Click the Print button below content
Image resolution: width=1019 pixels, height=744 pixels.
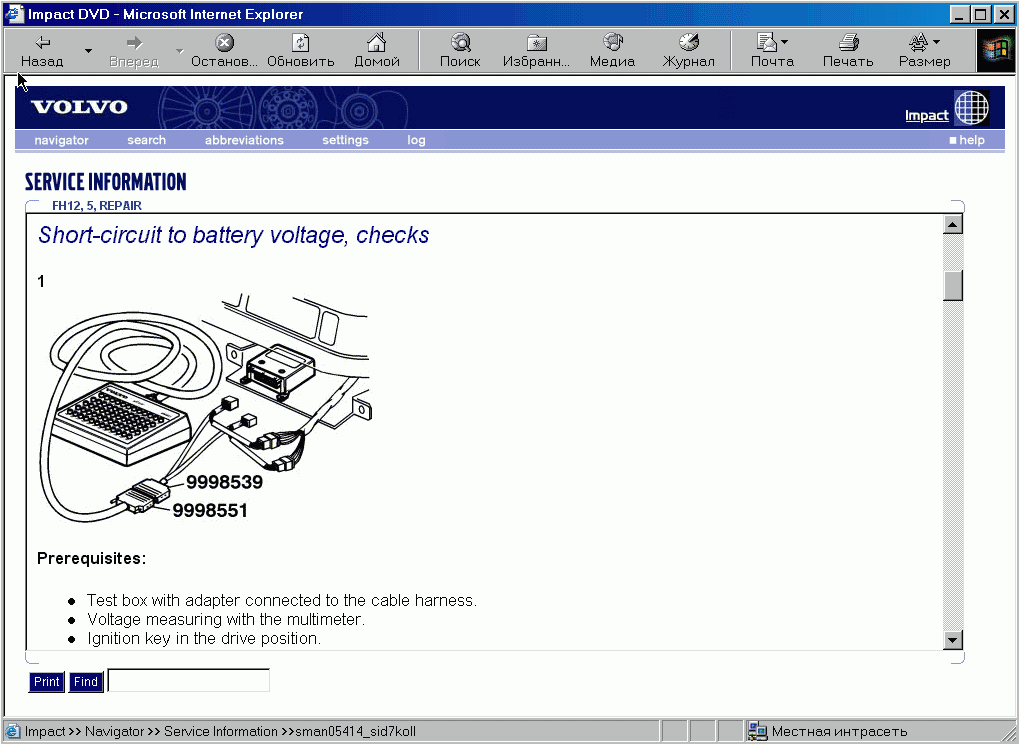coord(46,682)
